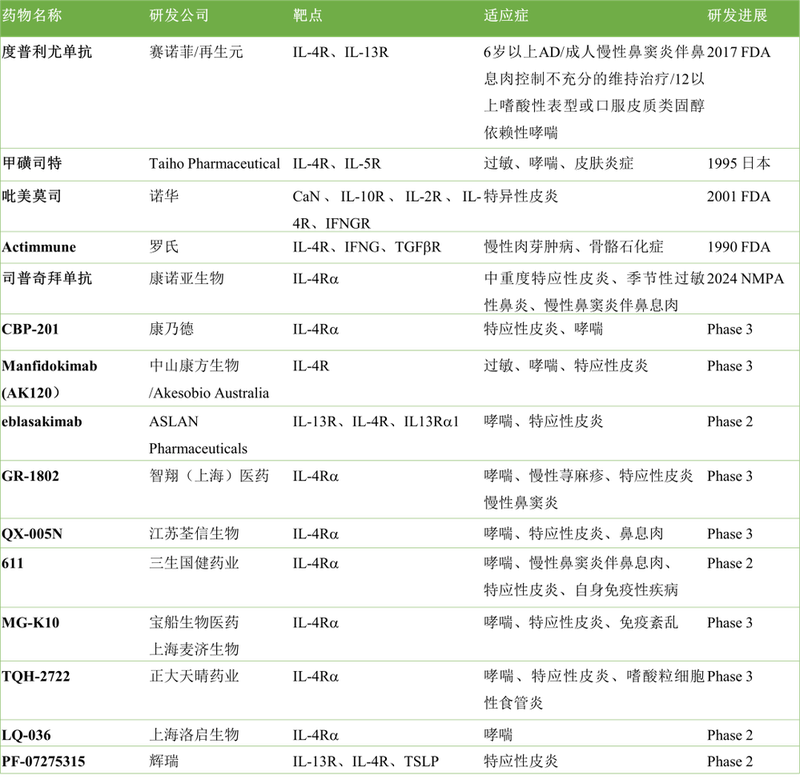Screen dimensions: 800x779
Task: Click the 研发进展 column header
Action: click(x=737, y=16)
